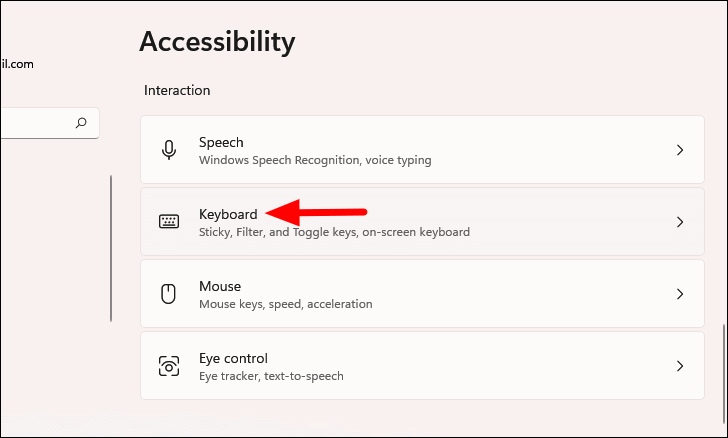Click the magnifier icon in the search box
This screenshot has height=438, width=728.
[81, 123]
